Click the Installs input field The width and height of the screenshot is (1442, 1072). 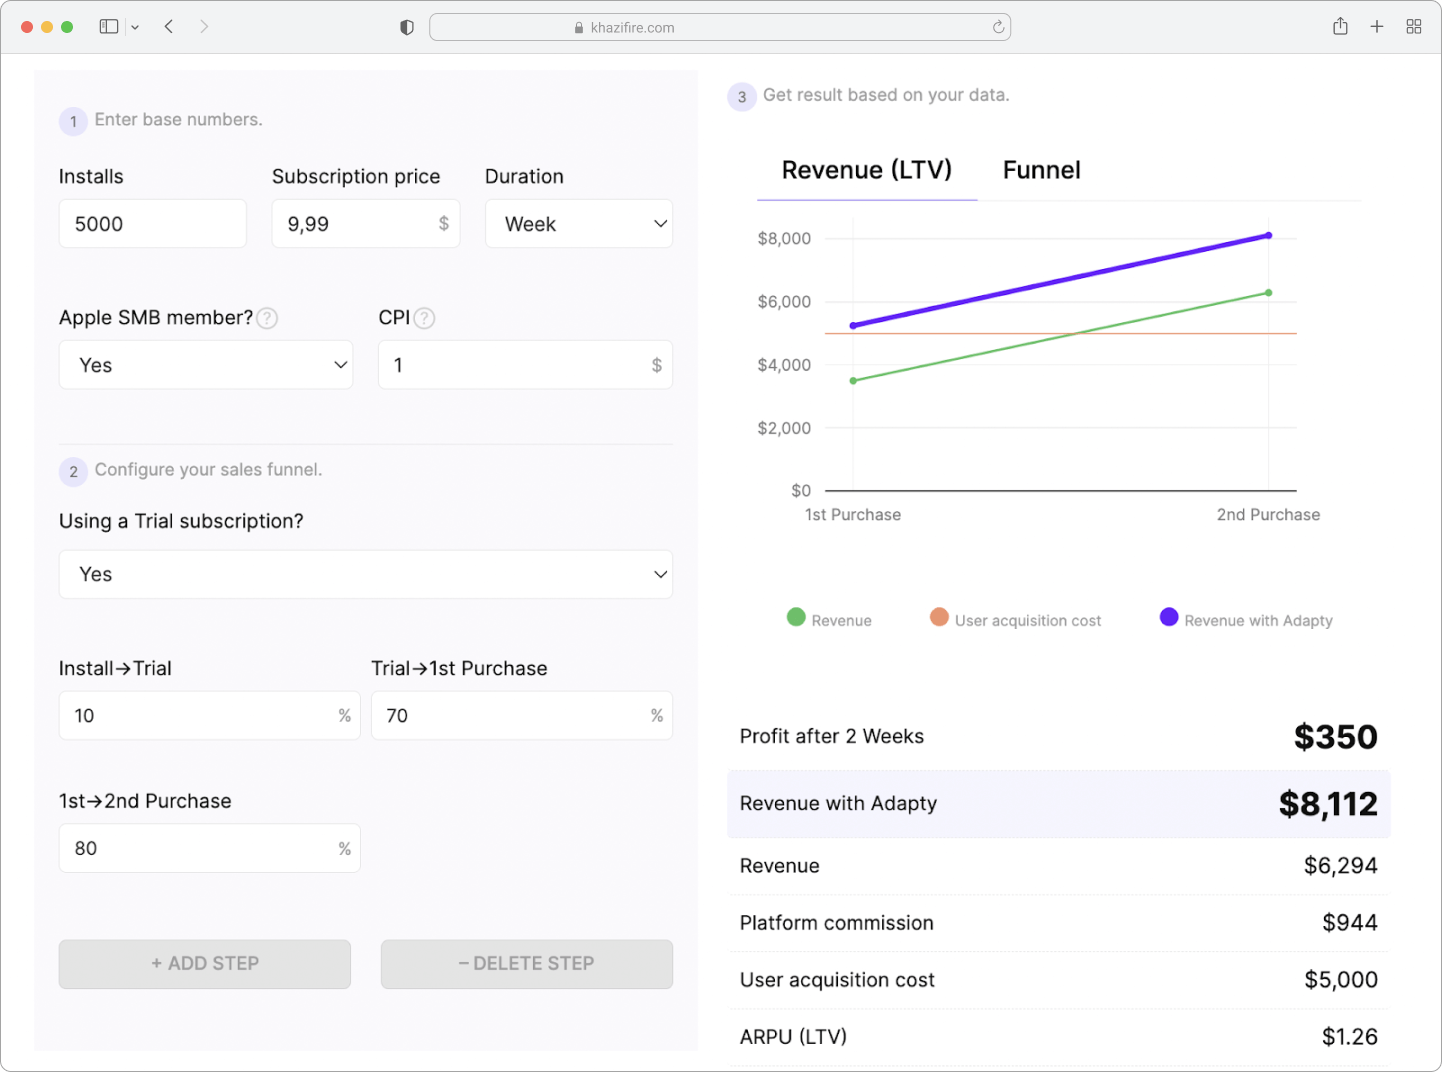tap(153, 224)
